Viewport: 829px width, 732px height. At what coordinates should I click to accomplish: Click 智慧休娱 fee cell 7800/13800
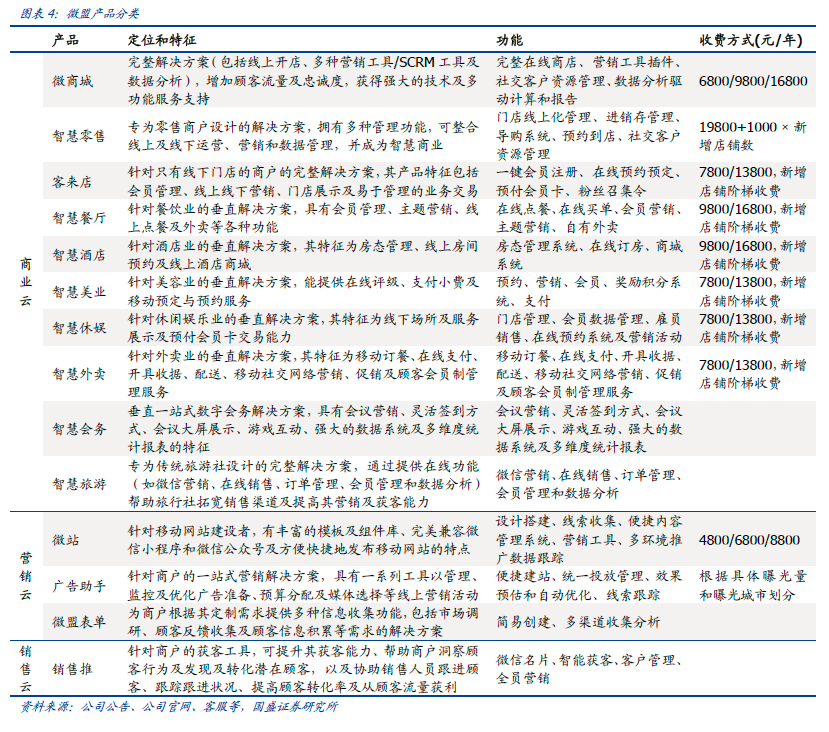coord(753,328)
